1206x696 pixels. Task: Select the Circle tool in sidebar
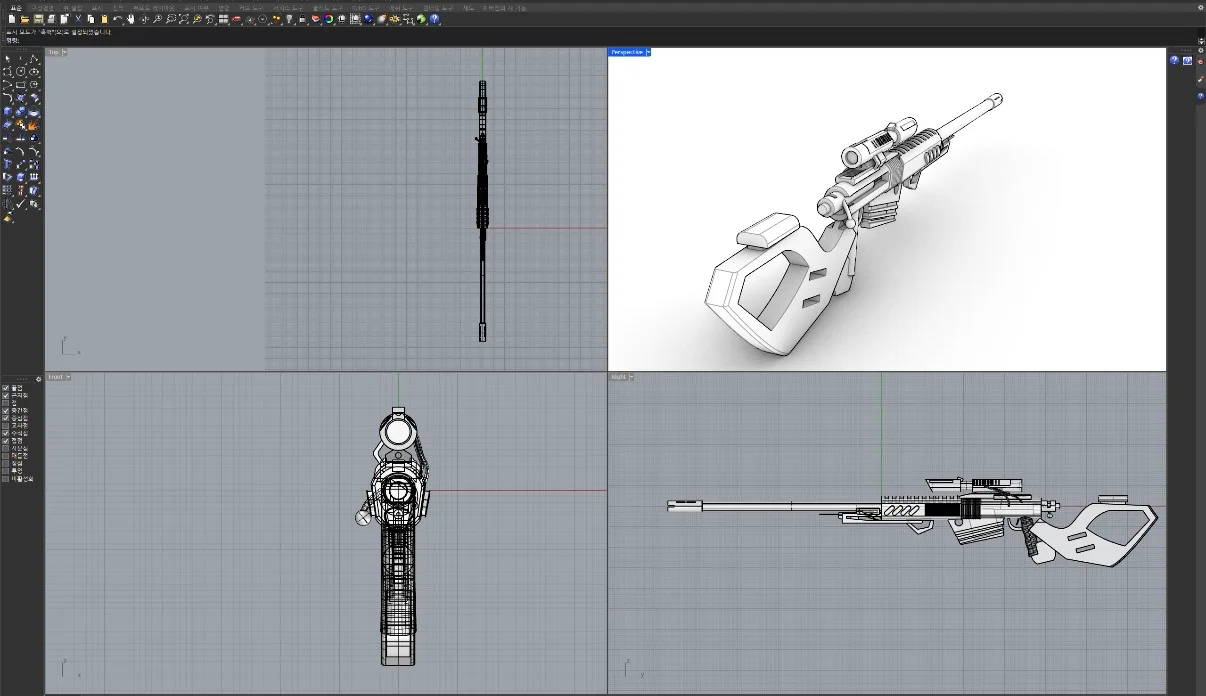click(x=20, y=71)
